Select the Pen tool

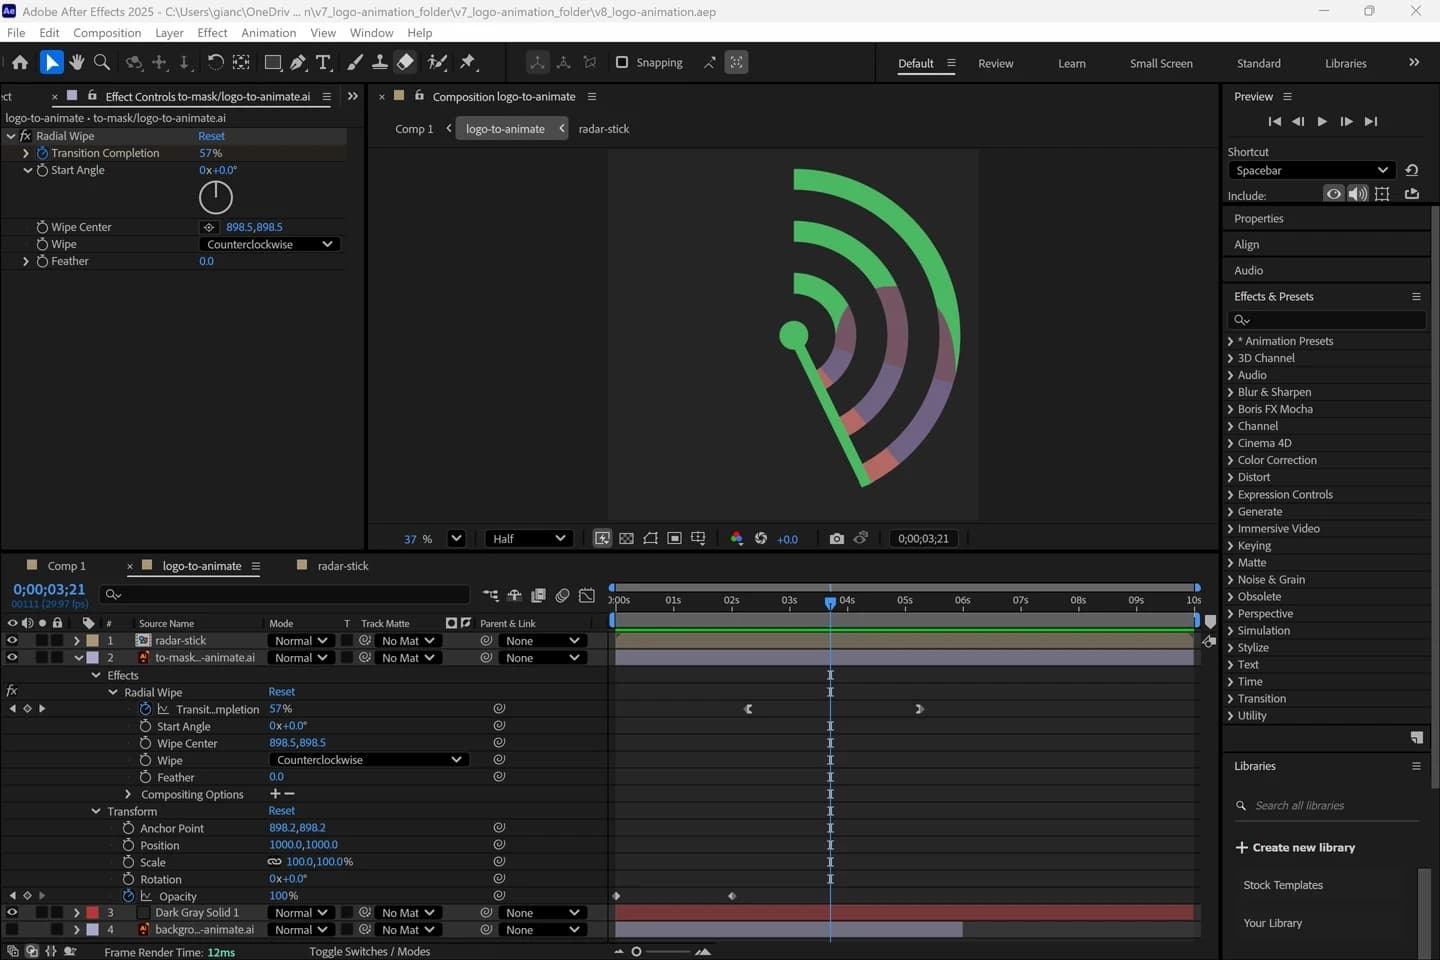(x=298, y=62)
